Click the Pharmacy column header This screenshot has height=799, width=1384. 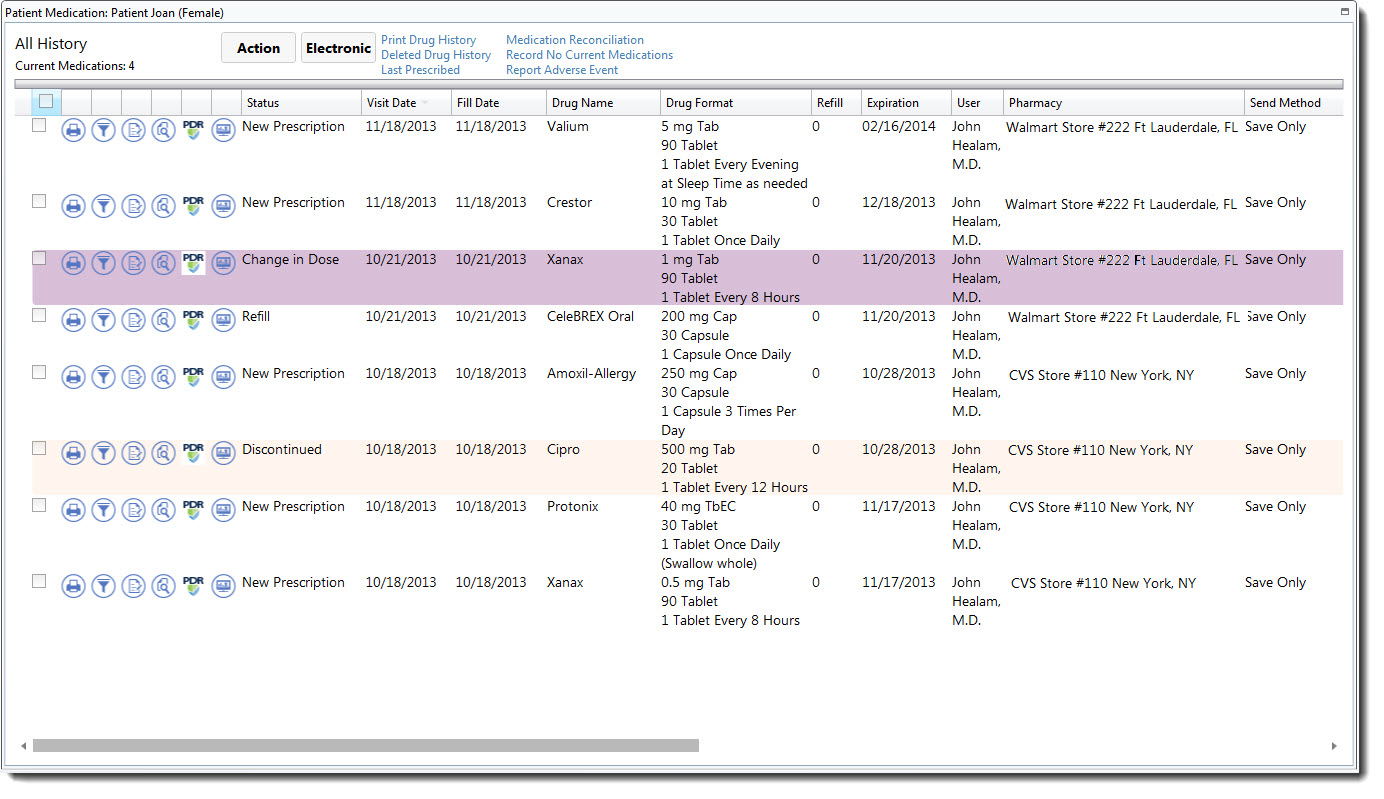click(1124, 103)
